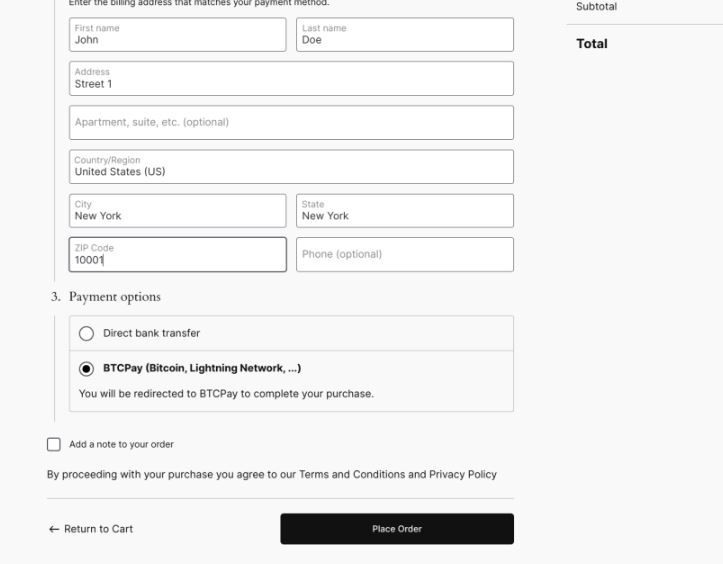Click the BTCPay redirect description text
This screenshot has height=564, width=723.
[x=226, y=394]
